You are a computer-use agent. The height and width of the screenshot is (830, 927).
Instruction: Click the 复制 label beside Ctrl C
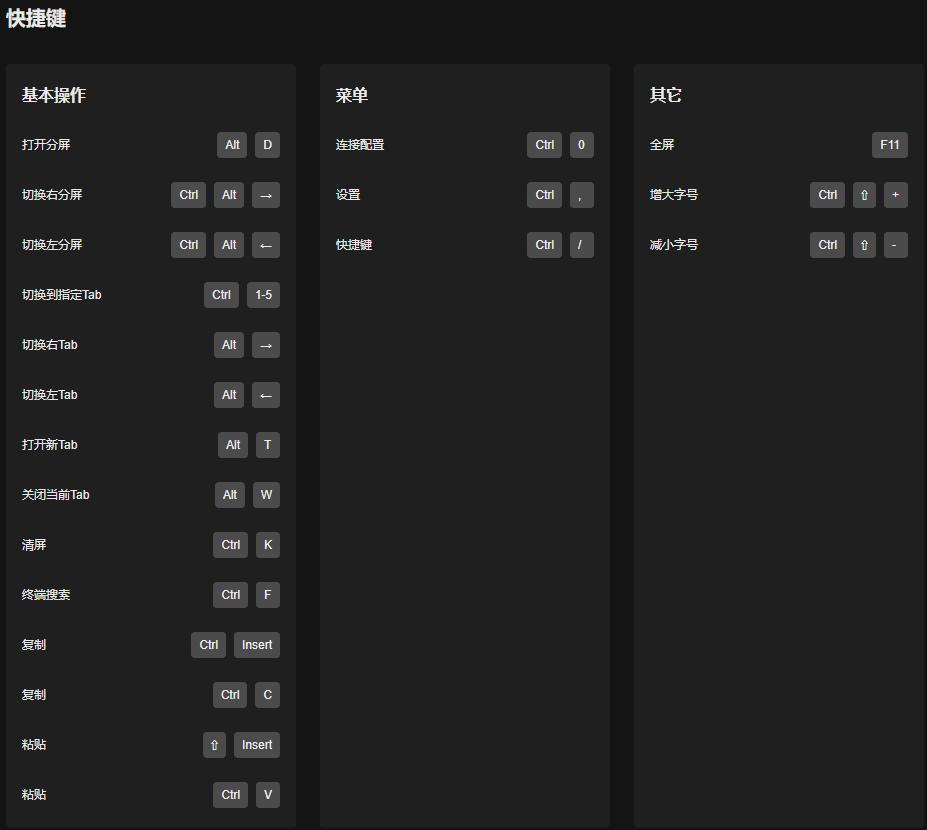(34, 695)
